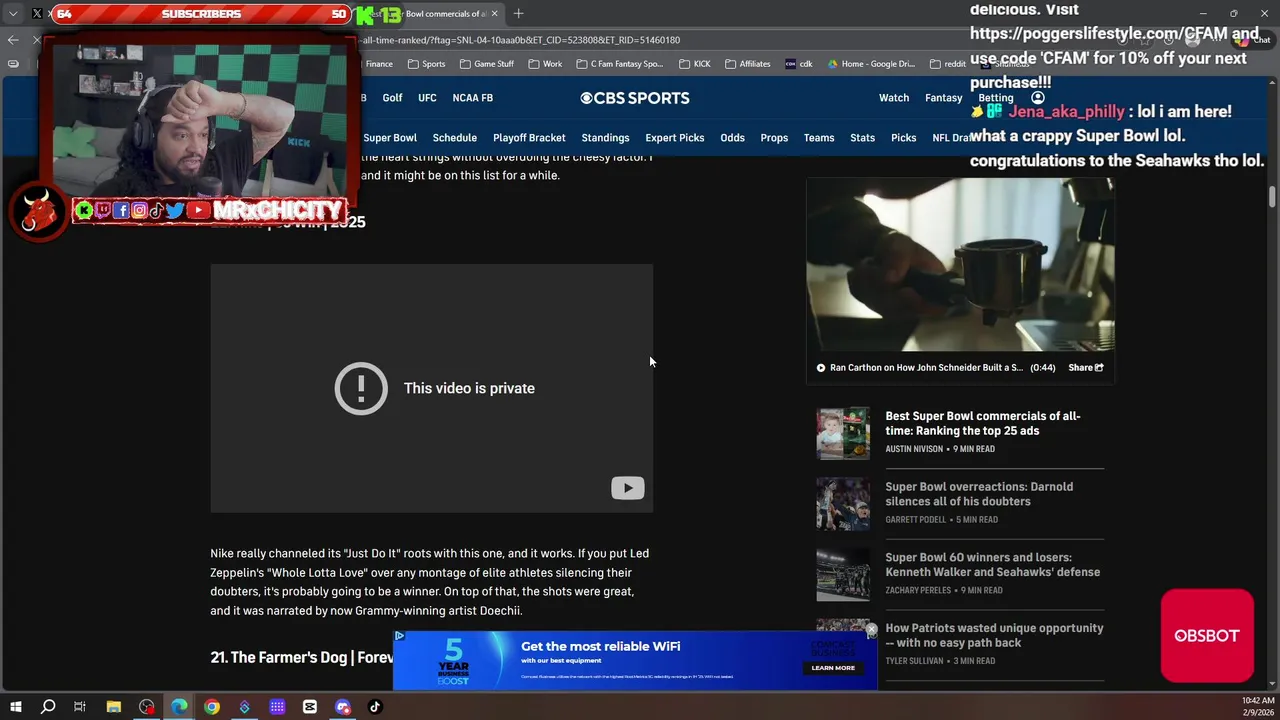Click LEARN MORE on the WiFi ad
This screenshot has height=720, width=1280.
pos(833,667)
